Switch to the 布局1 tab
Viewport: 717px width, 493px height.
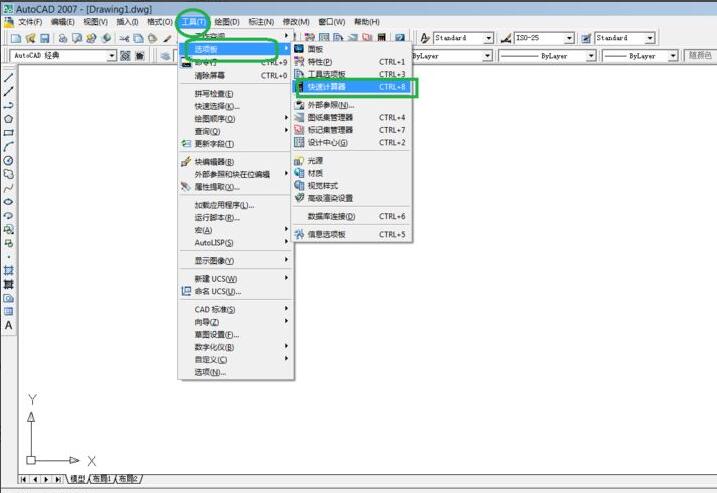tap(102, 479)
